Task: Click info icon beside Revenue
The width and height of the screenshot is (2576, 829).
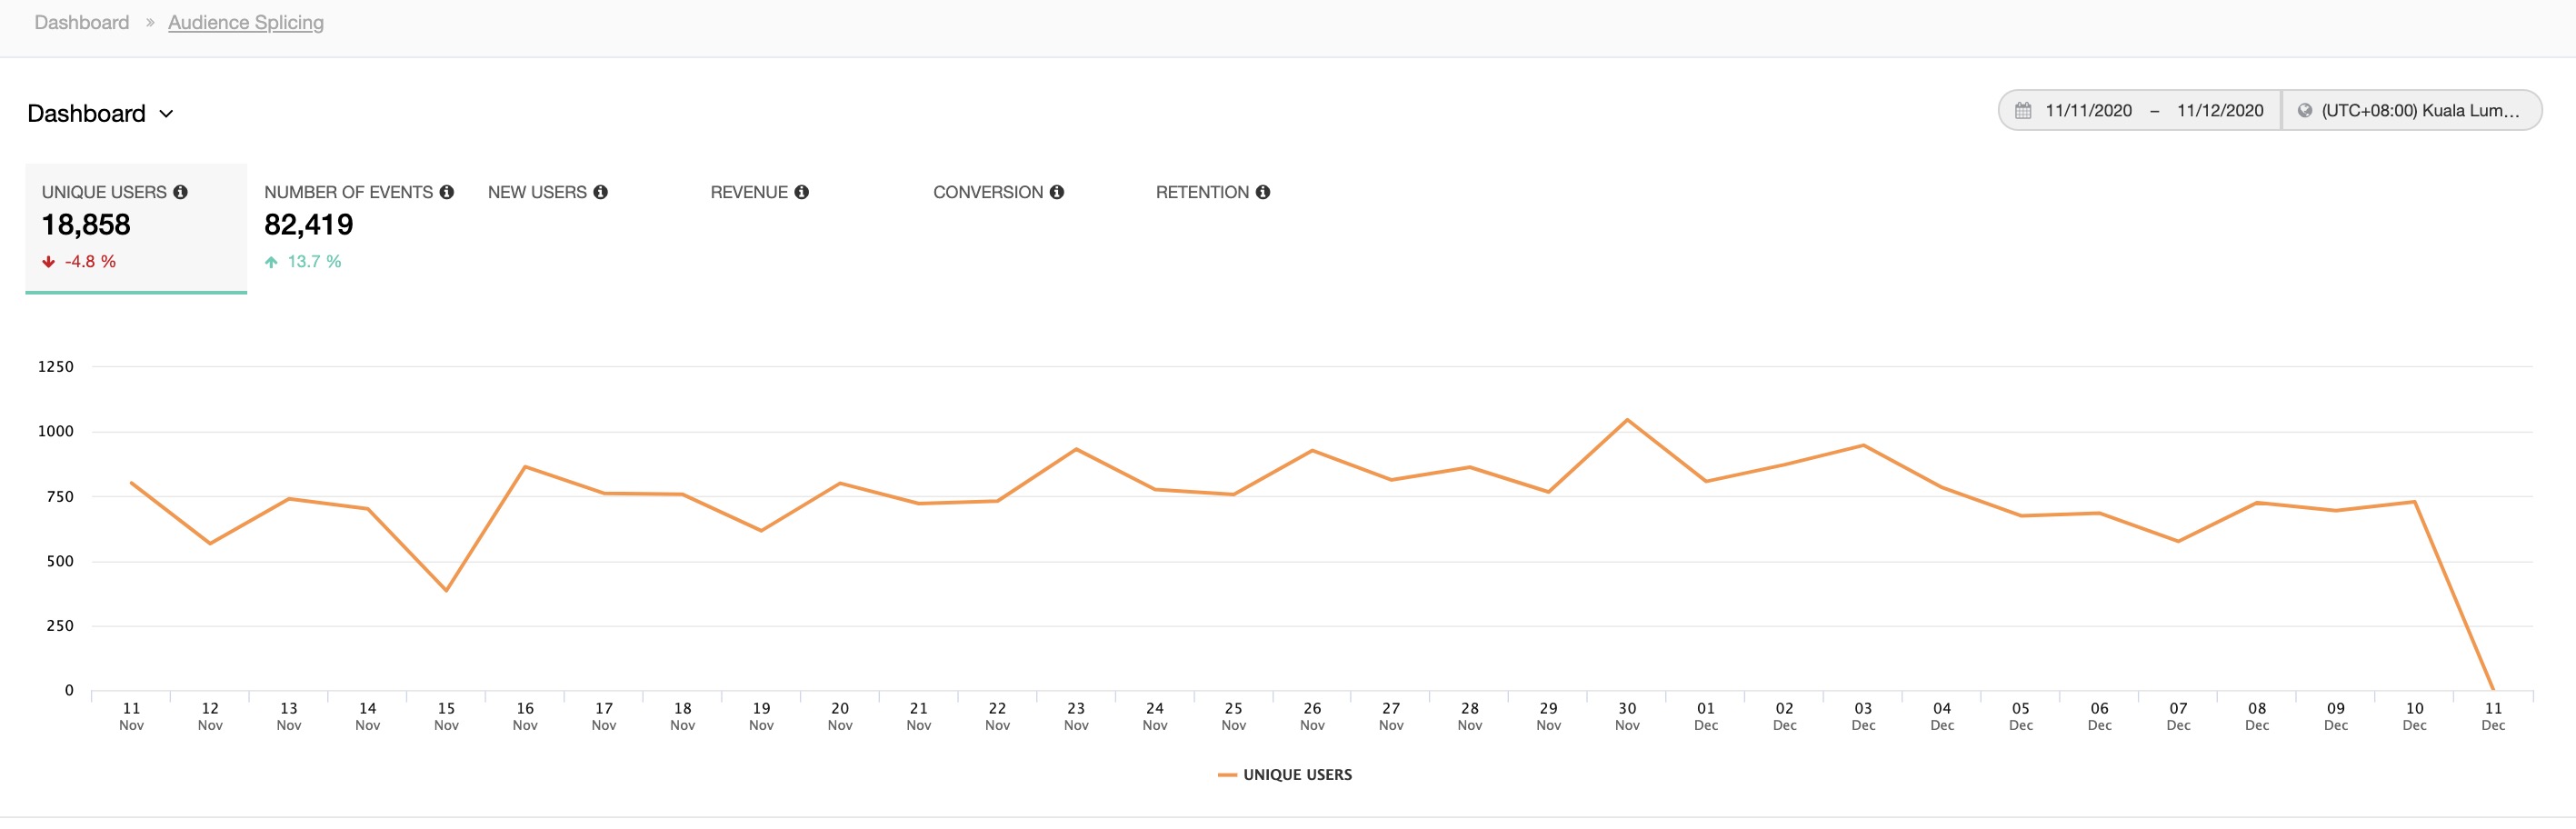Action: [x=801, y=192]
